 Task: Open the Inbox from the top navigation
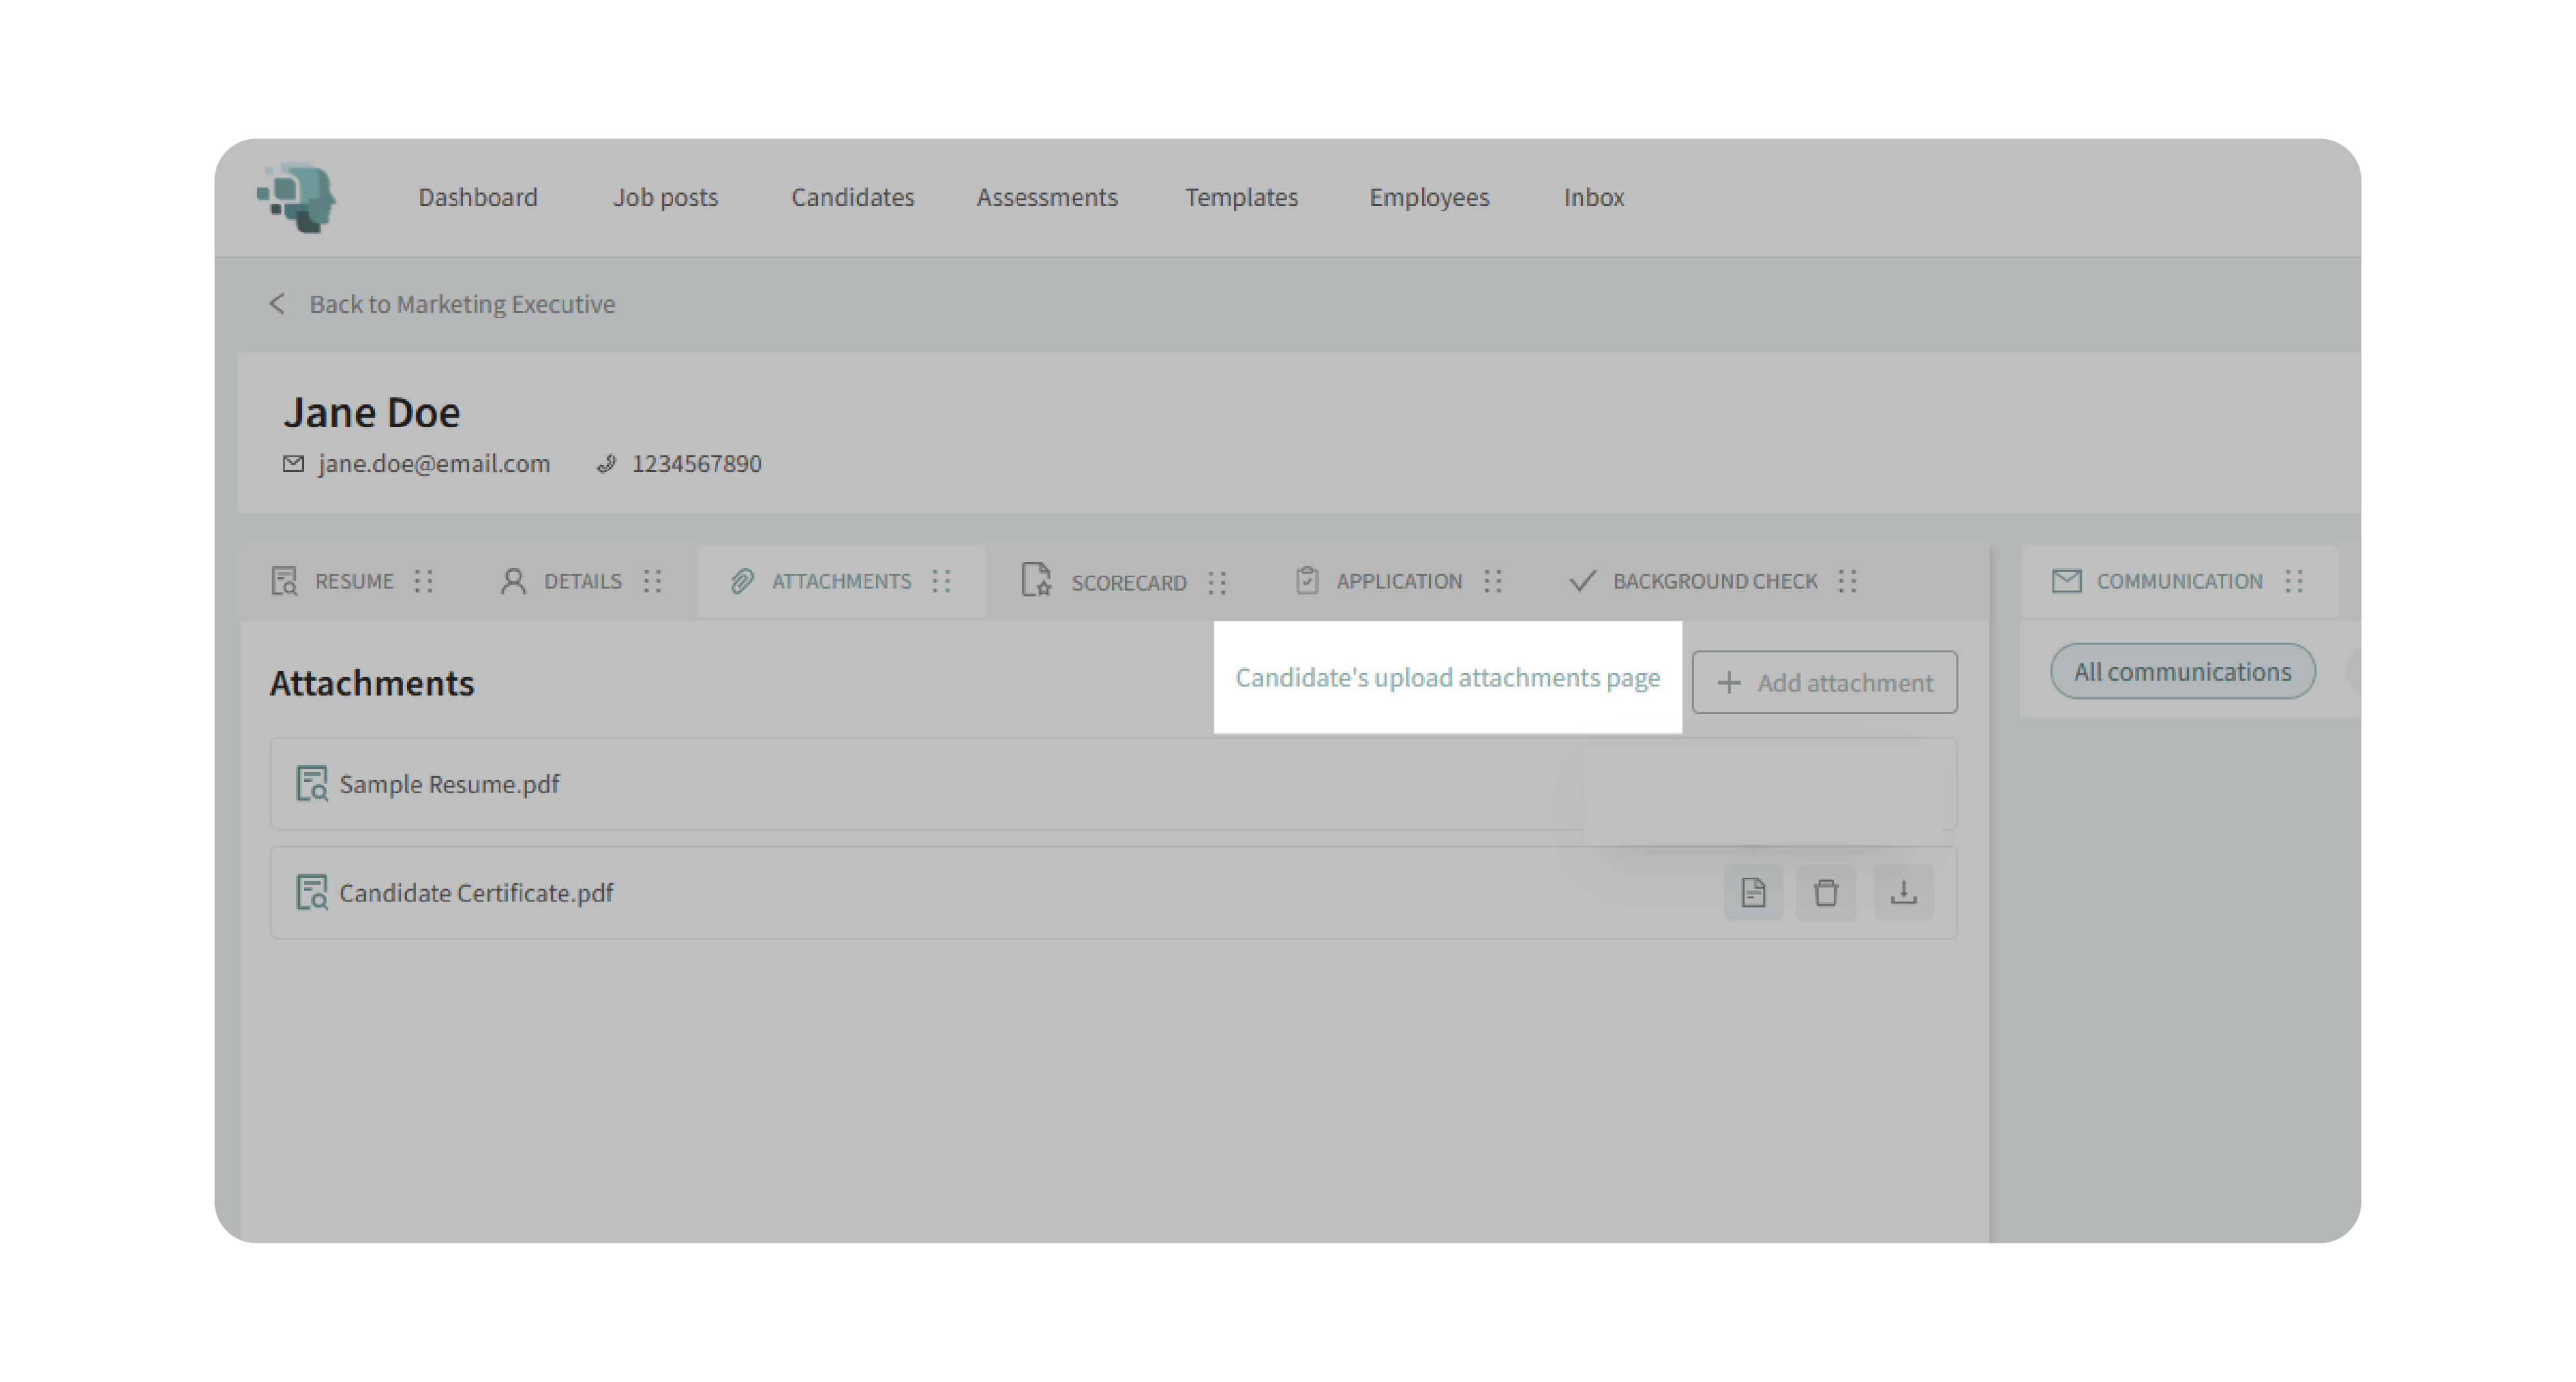(1593, 197)
